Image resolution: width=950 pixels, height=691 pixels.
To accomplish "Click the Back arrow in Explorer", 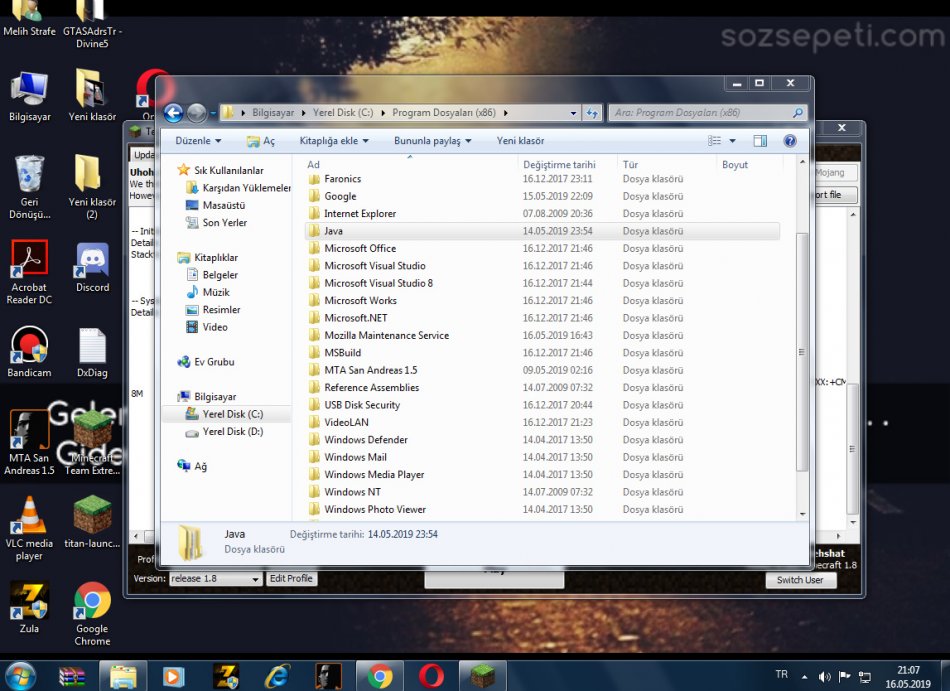I will tap(173, 113).
